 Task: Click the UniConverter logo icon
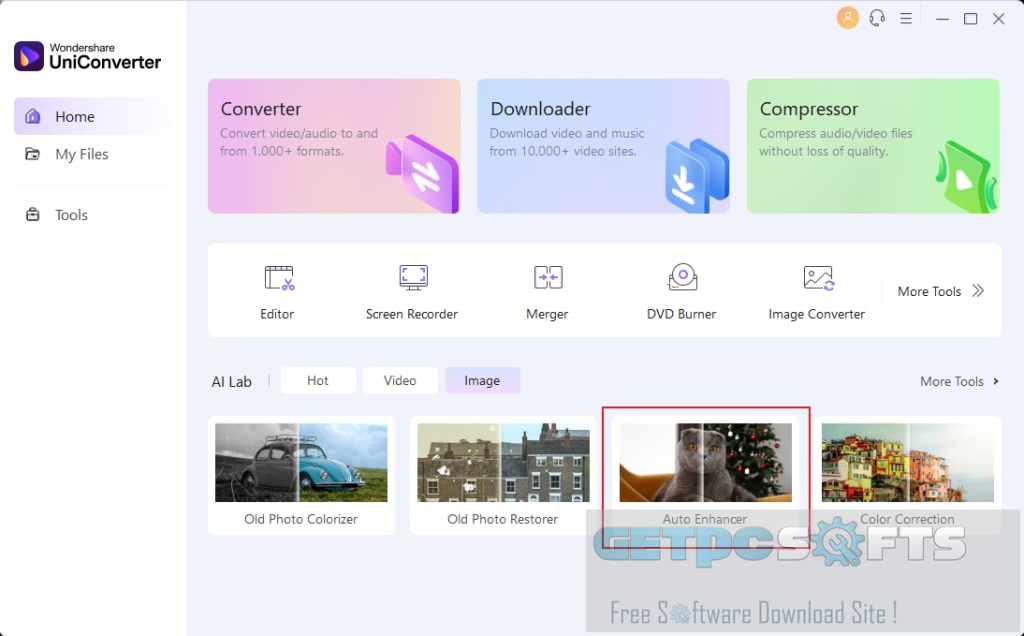[x=29, y=56]
